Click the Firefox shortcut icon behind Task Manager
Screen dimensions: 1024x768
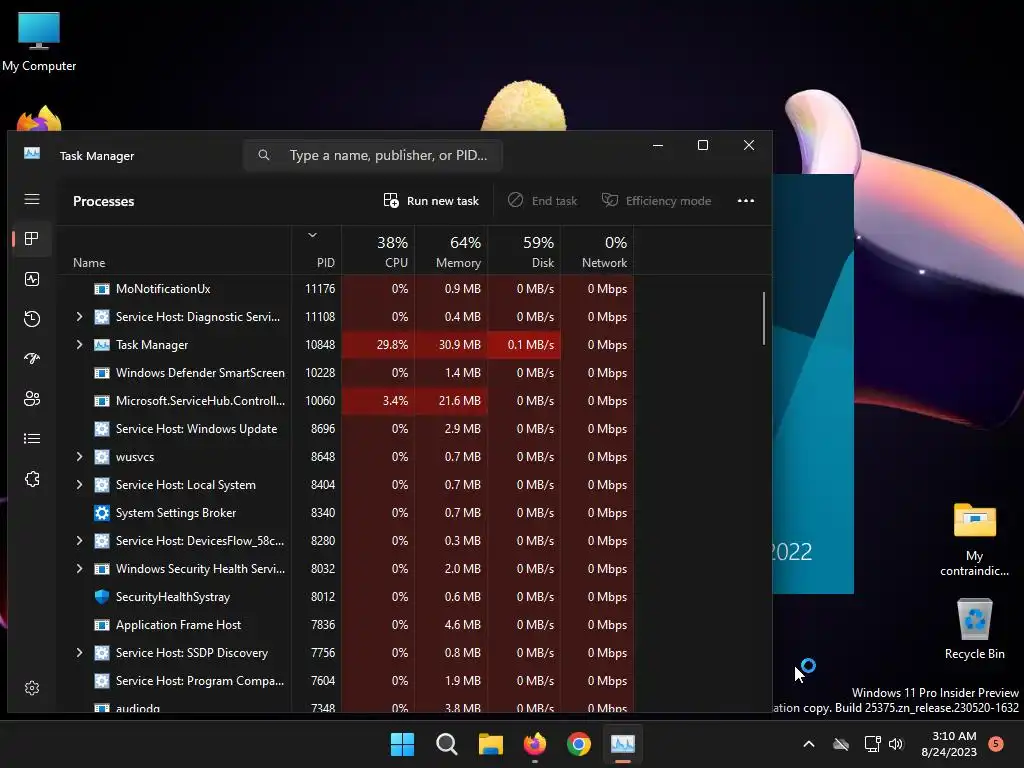click(39, 118)
